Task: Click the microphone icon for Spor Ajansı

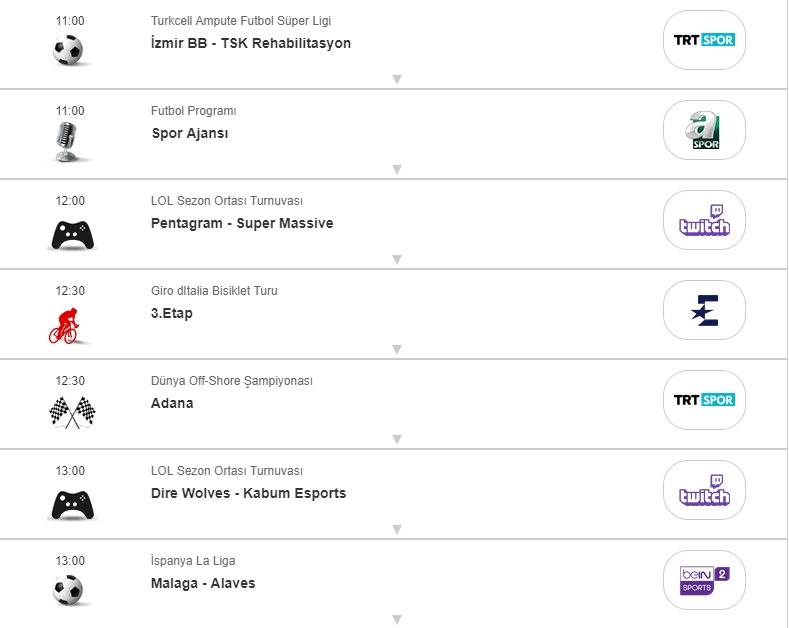Action: [x=68, y=141]
